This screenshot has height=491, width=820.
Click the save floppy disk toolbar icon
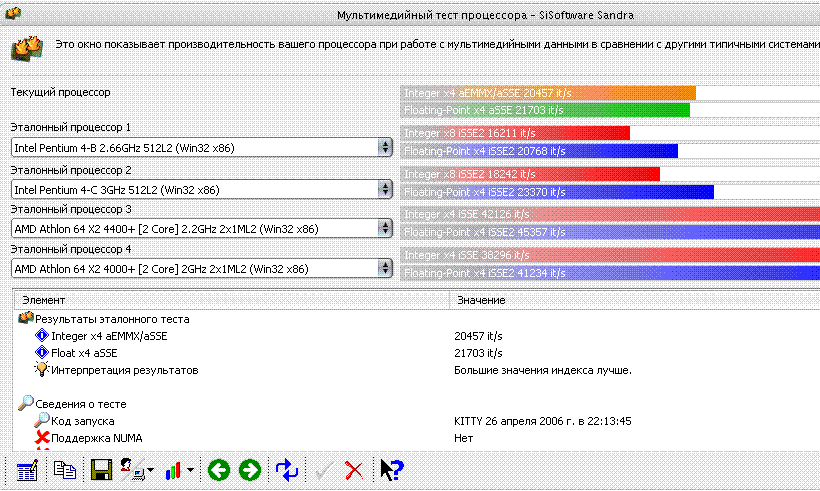101,470
